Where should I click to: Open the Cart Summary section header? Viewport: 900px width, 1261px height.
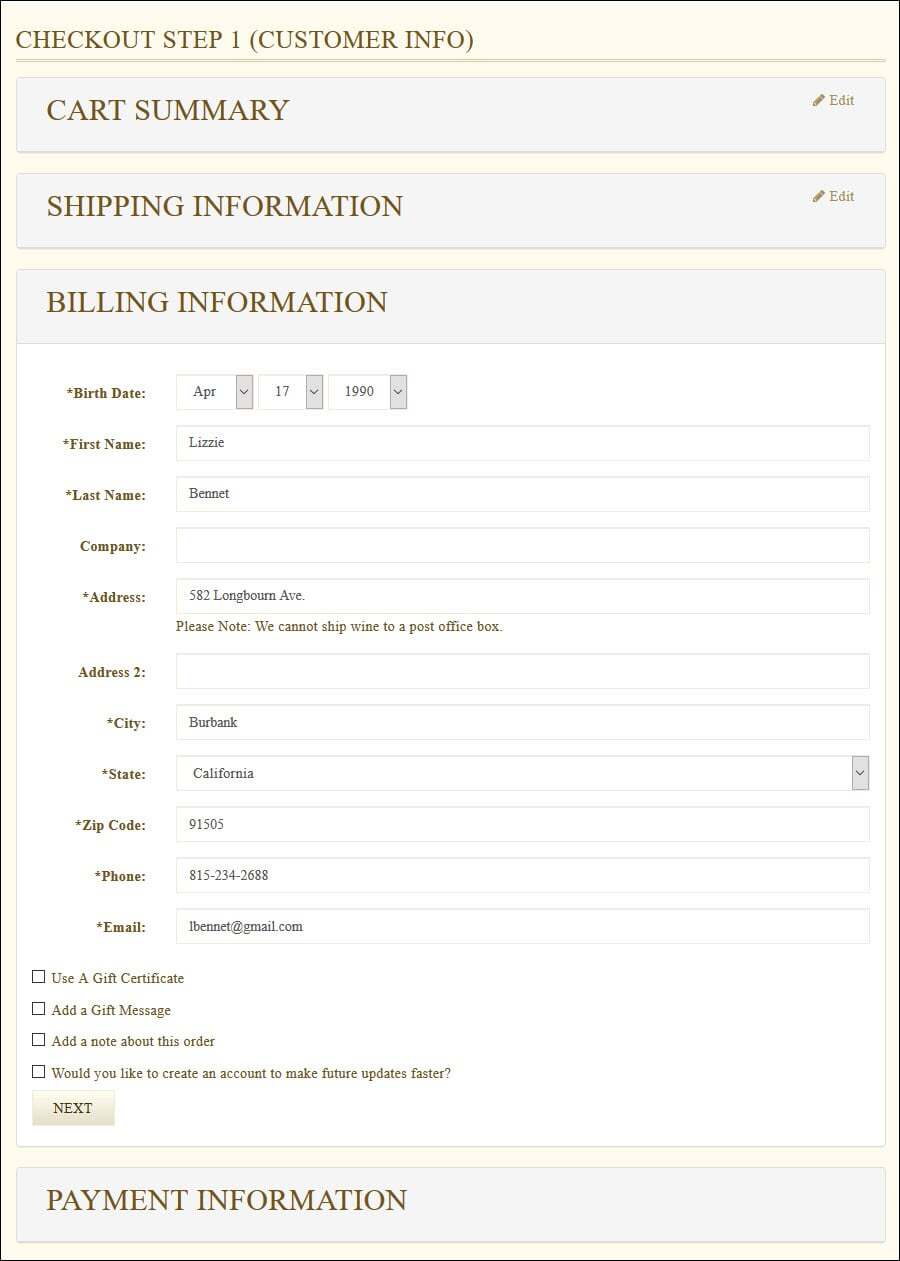(451, 115)
